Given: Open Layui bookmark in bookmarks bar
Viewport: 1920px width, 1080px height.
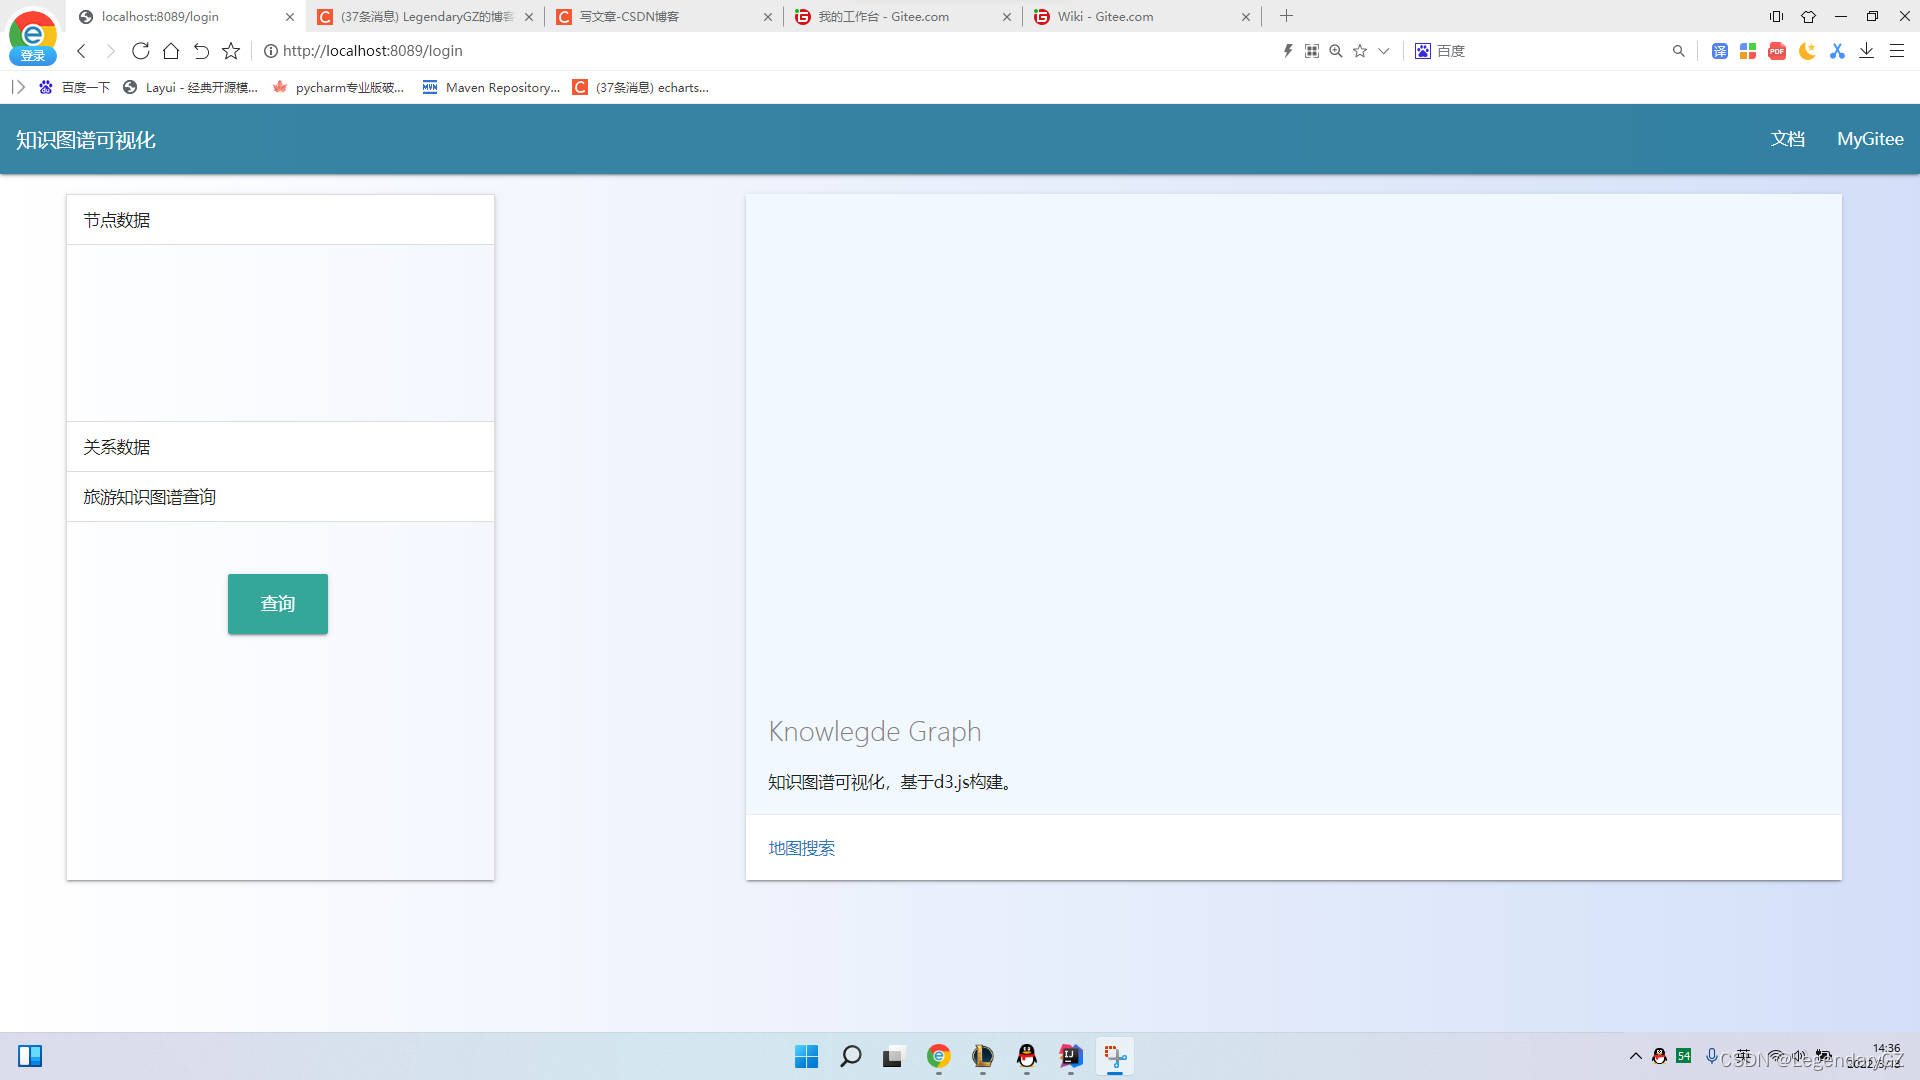Looking at the screenshot, I should pyautogui.click(x=191, y=88).
